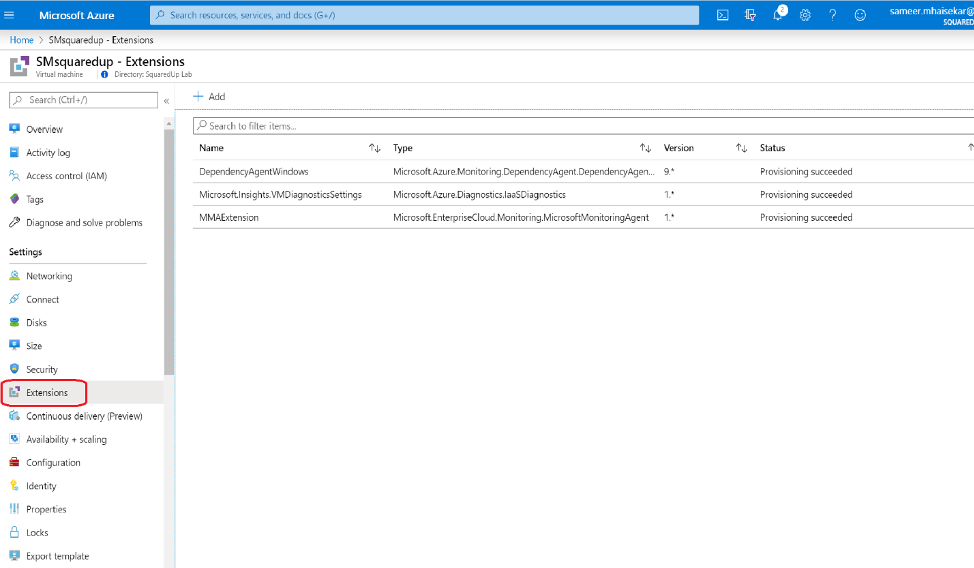Click the Search to filter items field
This screenshot has width=974, height=568.
coord(580,126)
